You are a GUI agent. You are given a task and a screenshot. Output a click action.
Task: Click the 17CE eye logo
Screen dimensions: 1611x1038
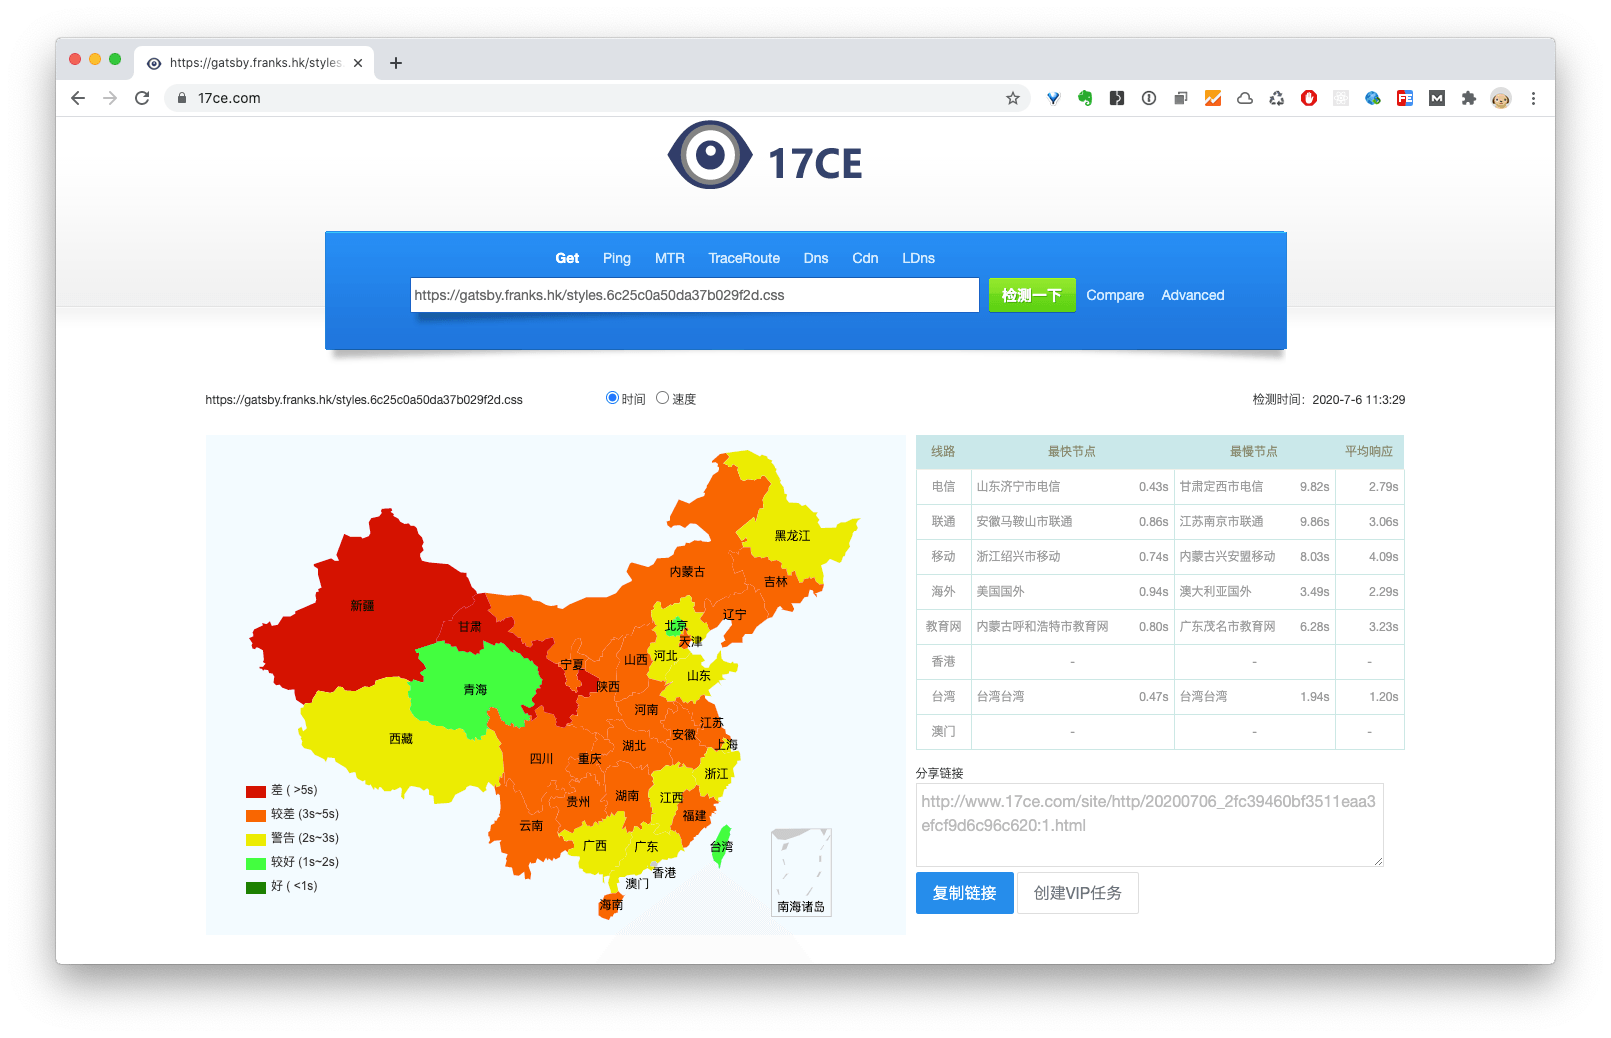click(710, 154)
